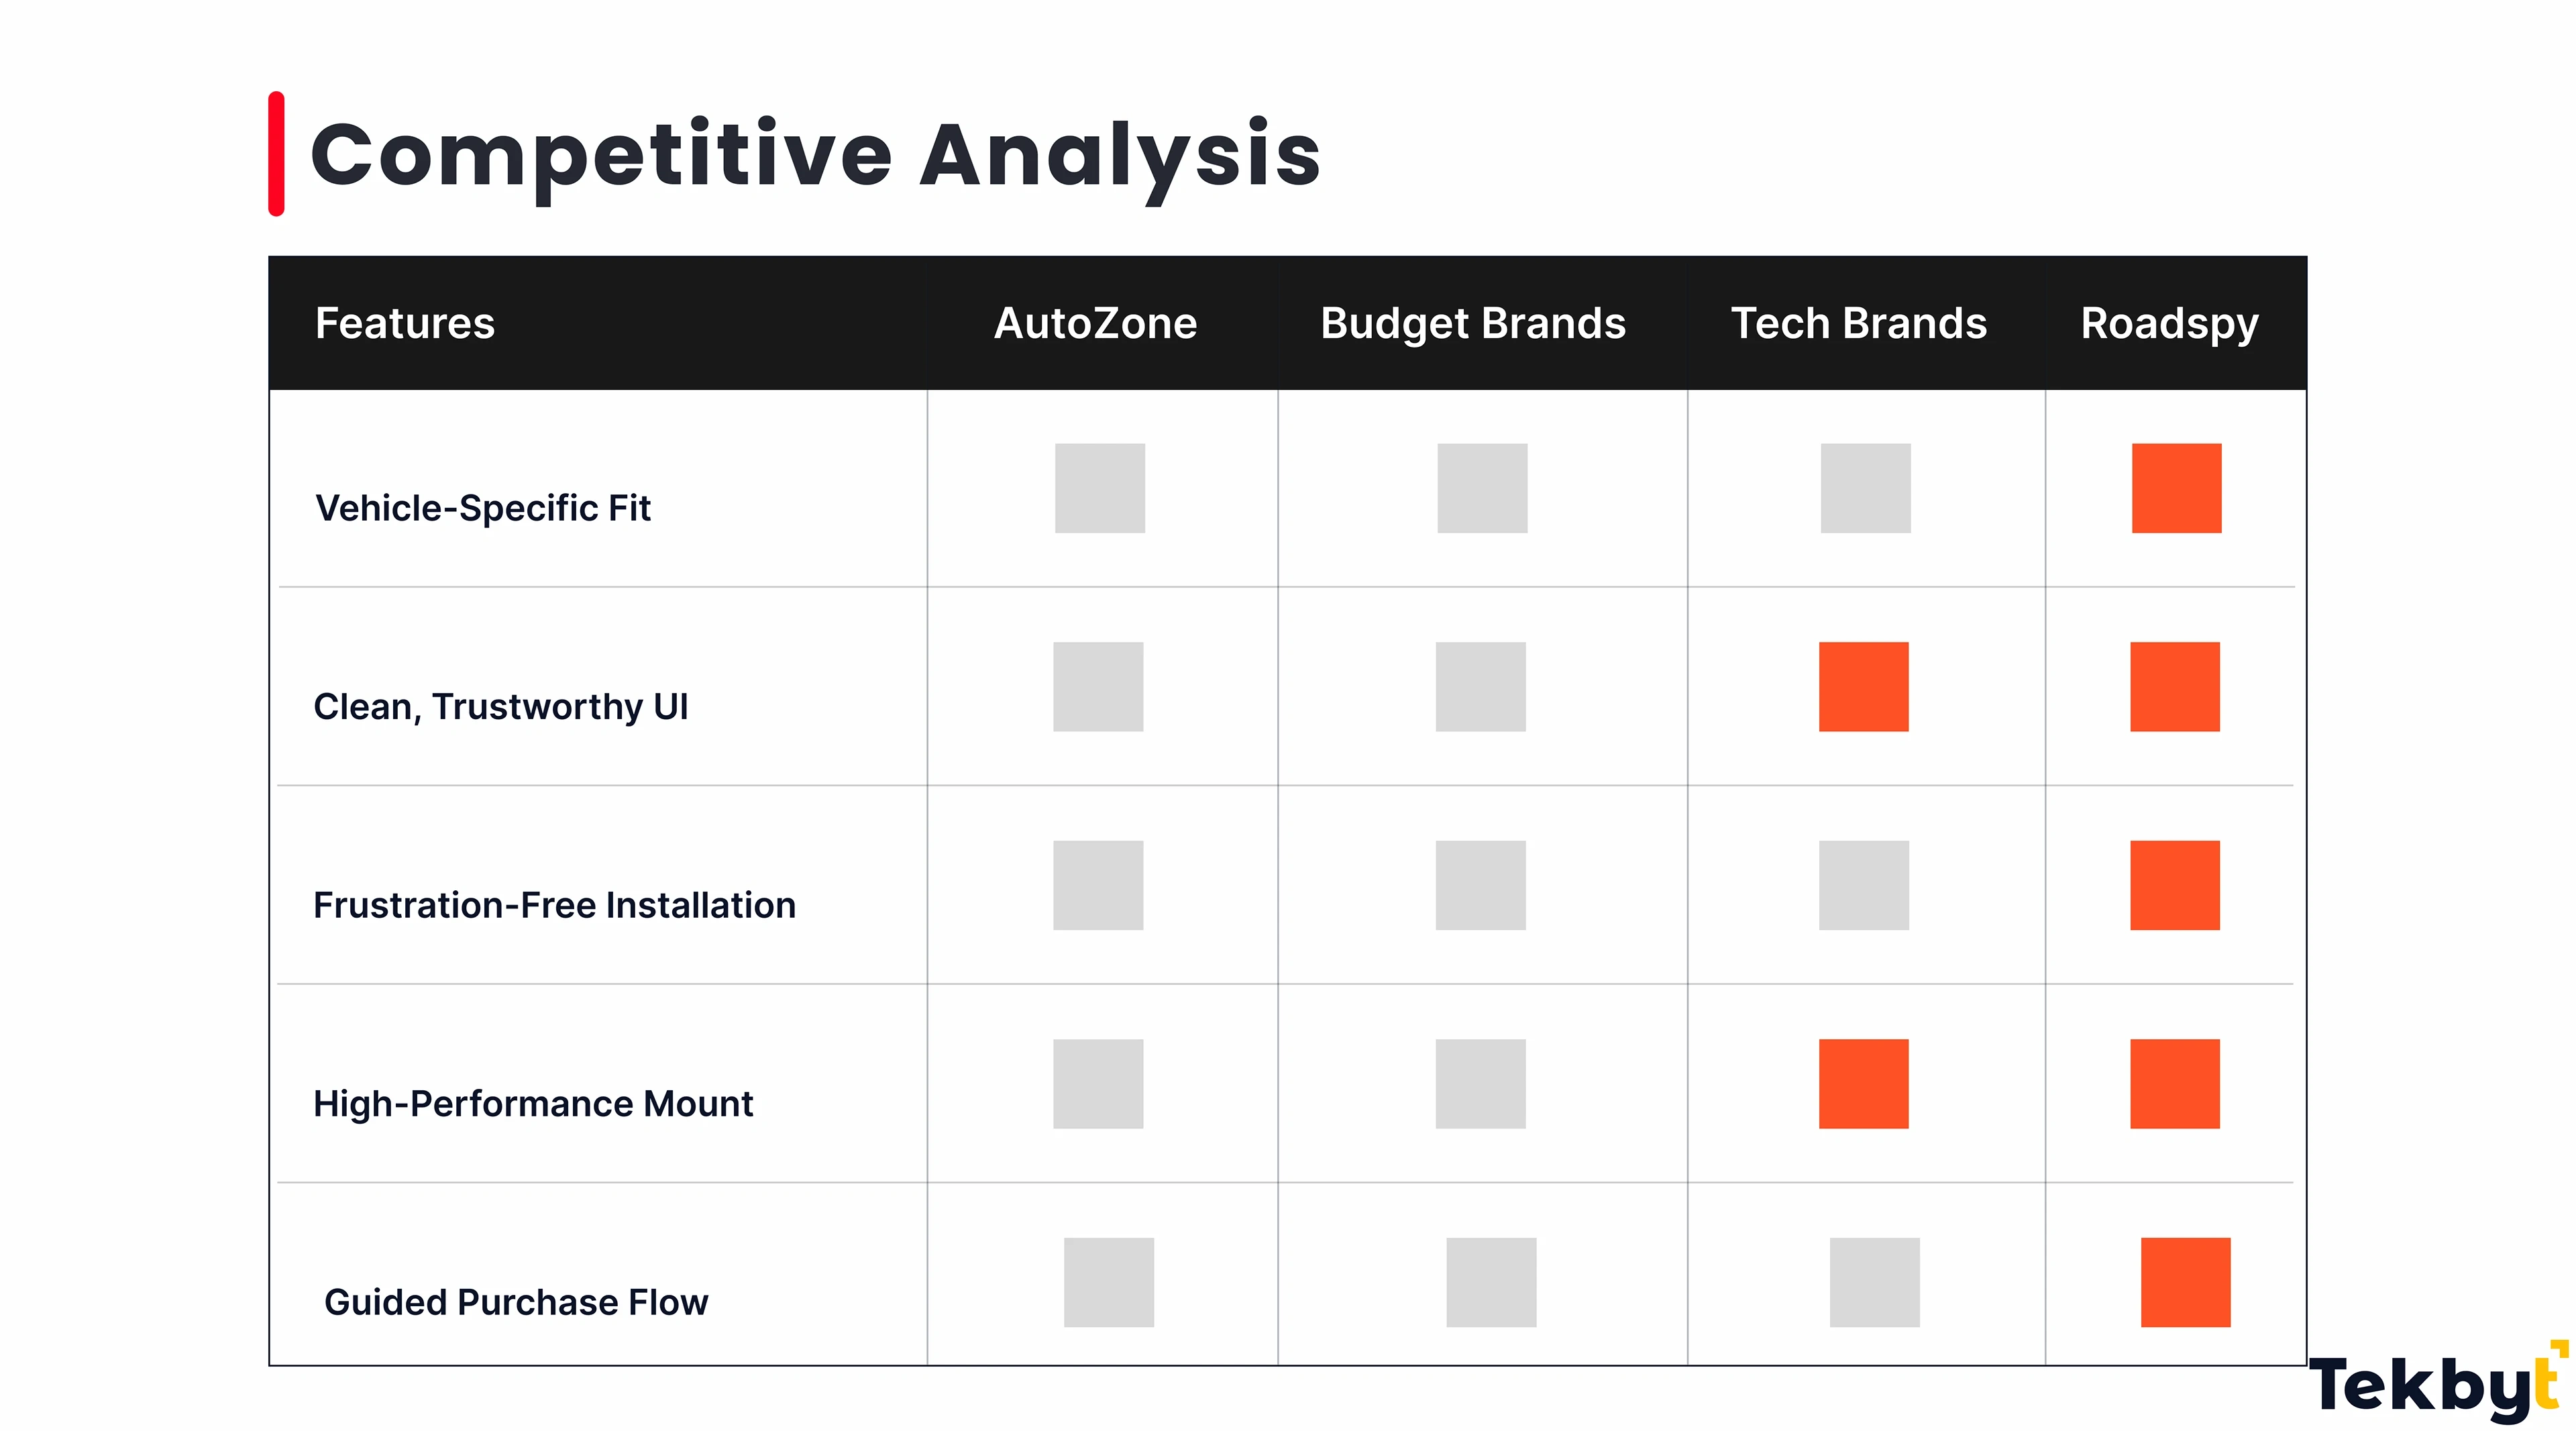
Task: Click the Features header cell
Action: coord(405,323)
